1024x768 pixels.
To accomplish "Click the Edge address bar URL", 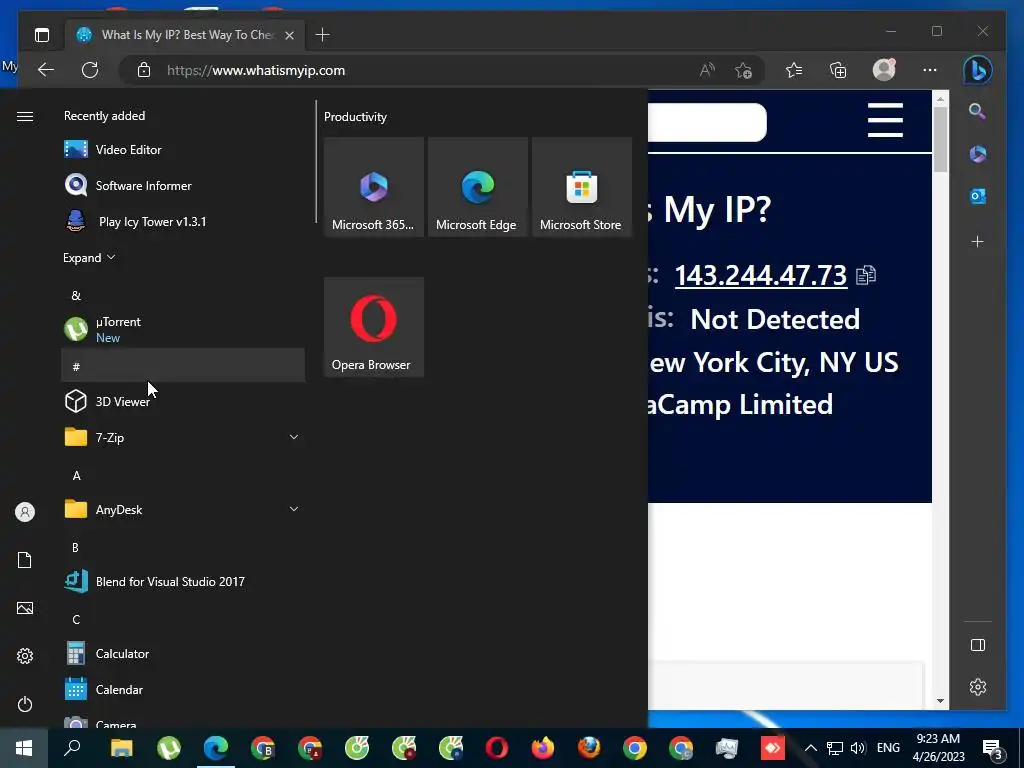I will click(x=256, y=71).
